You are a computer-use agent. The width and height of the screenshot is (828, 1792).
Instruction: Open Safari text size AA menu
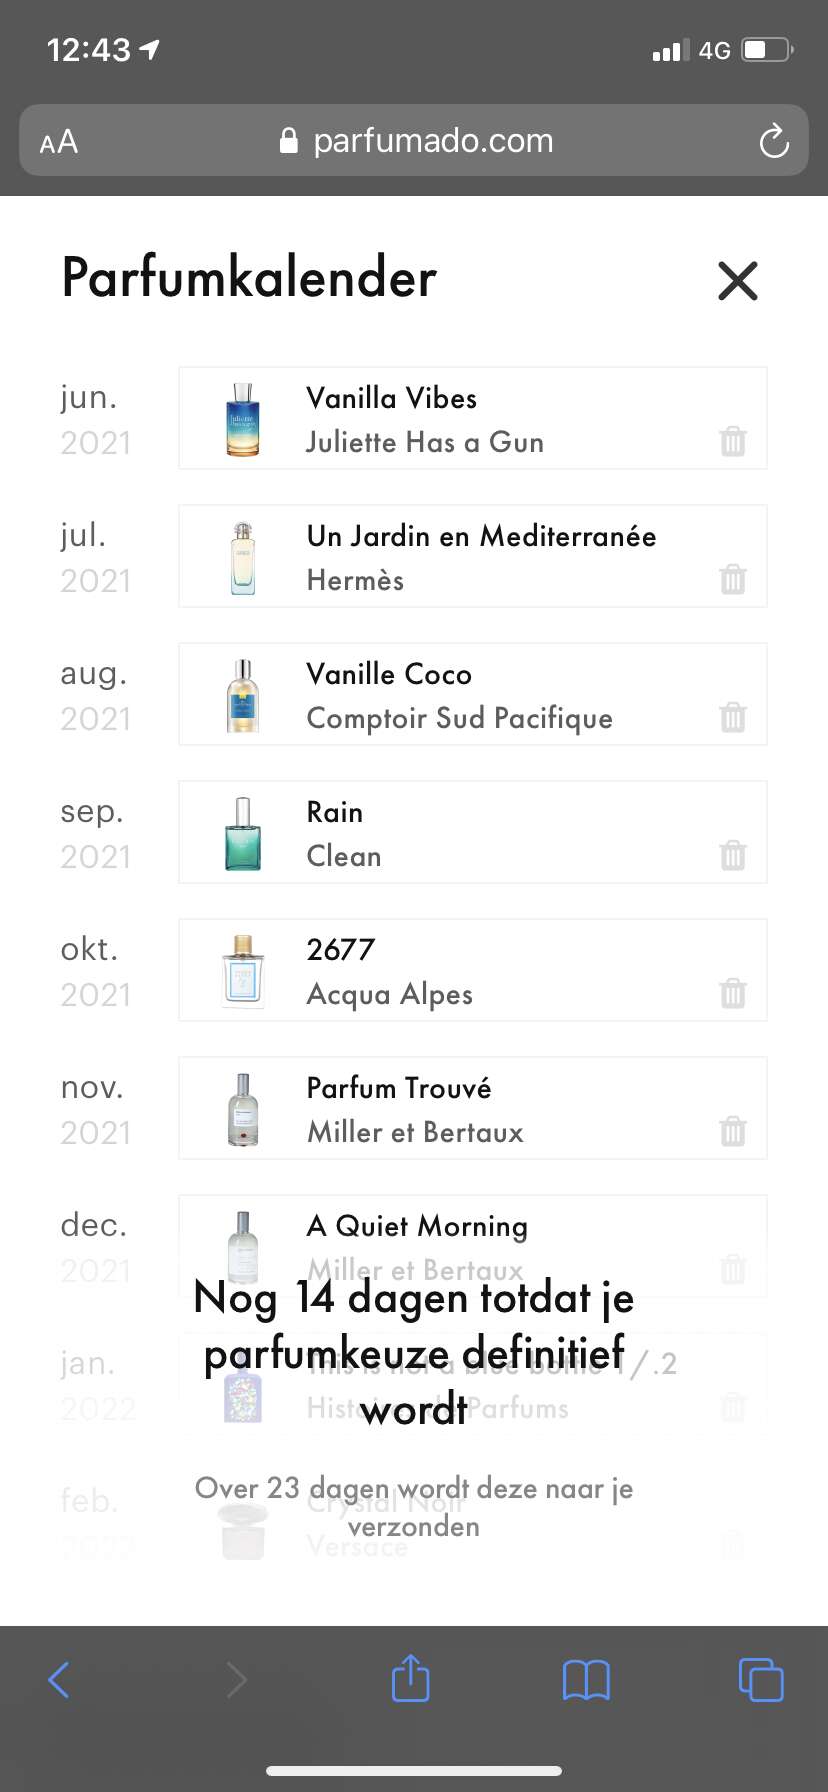[59, 142]
